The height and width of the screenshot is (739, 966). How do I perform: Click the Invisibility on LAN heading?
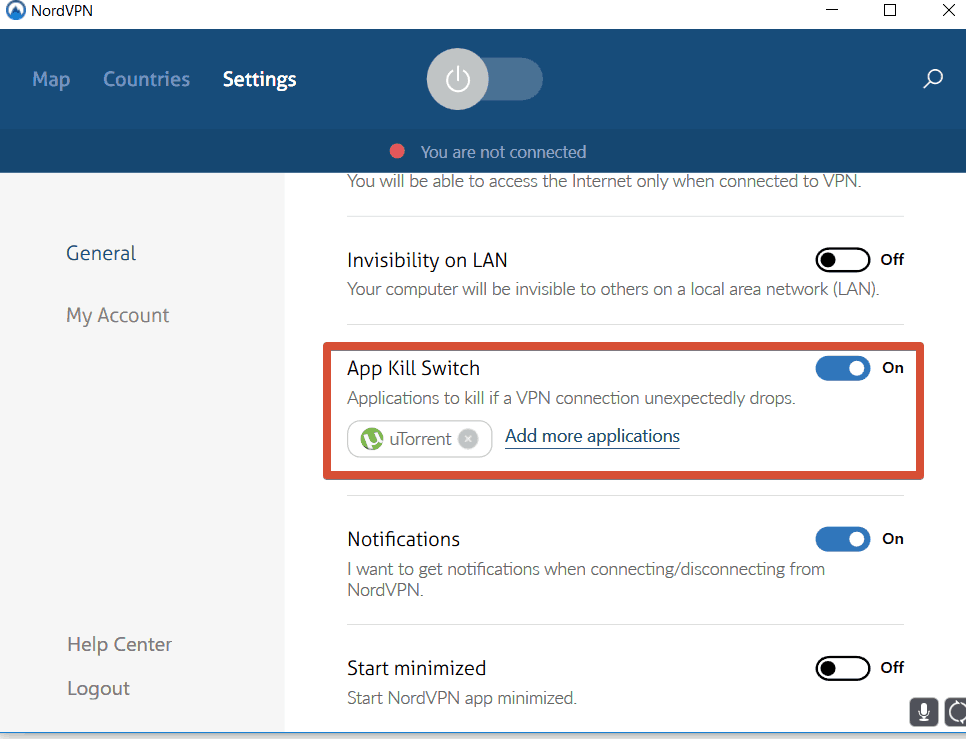coord(427,260)
